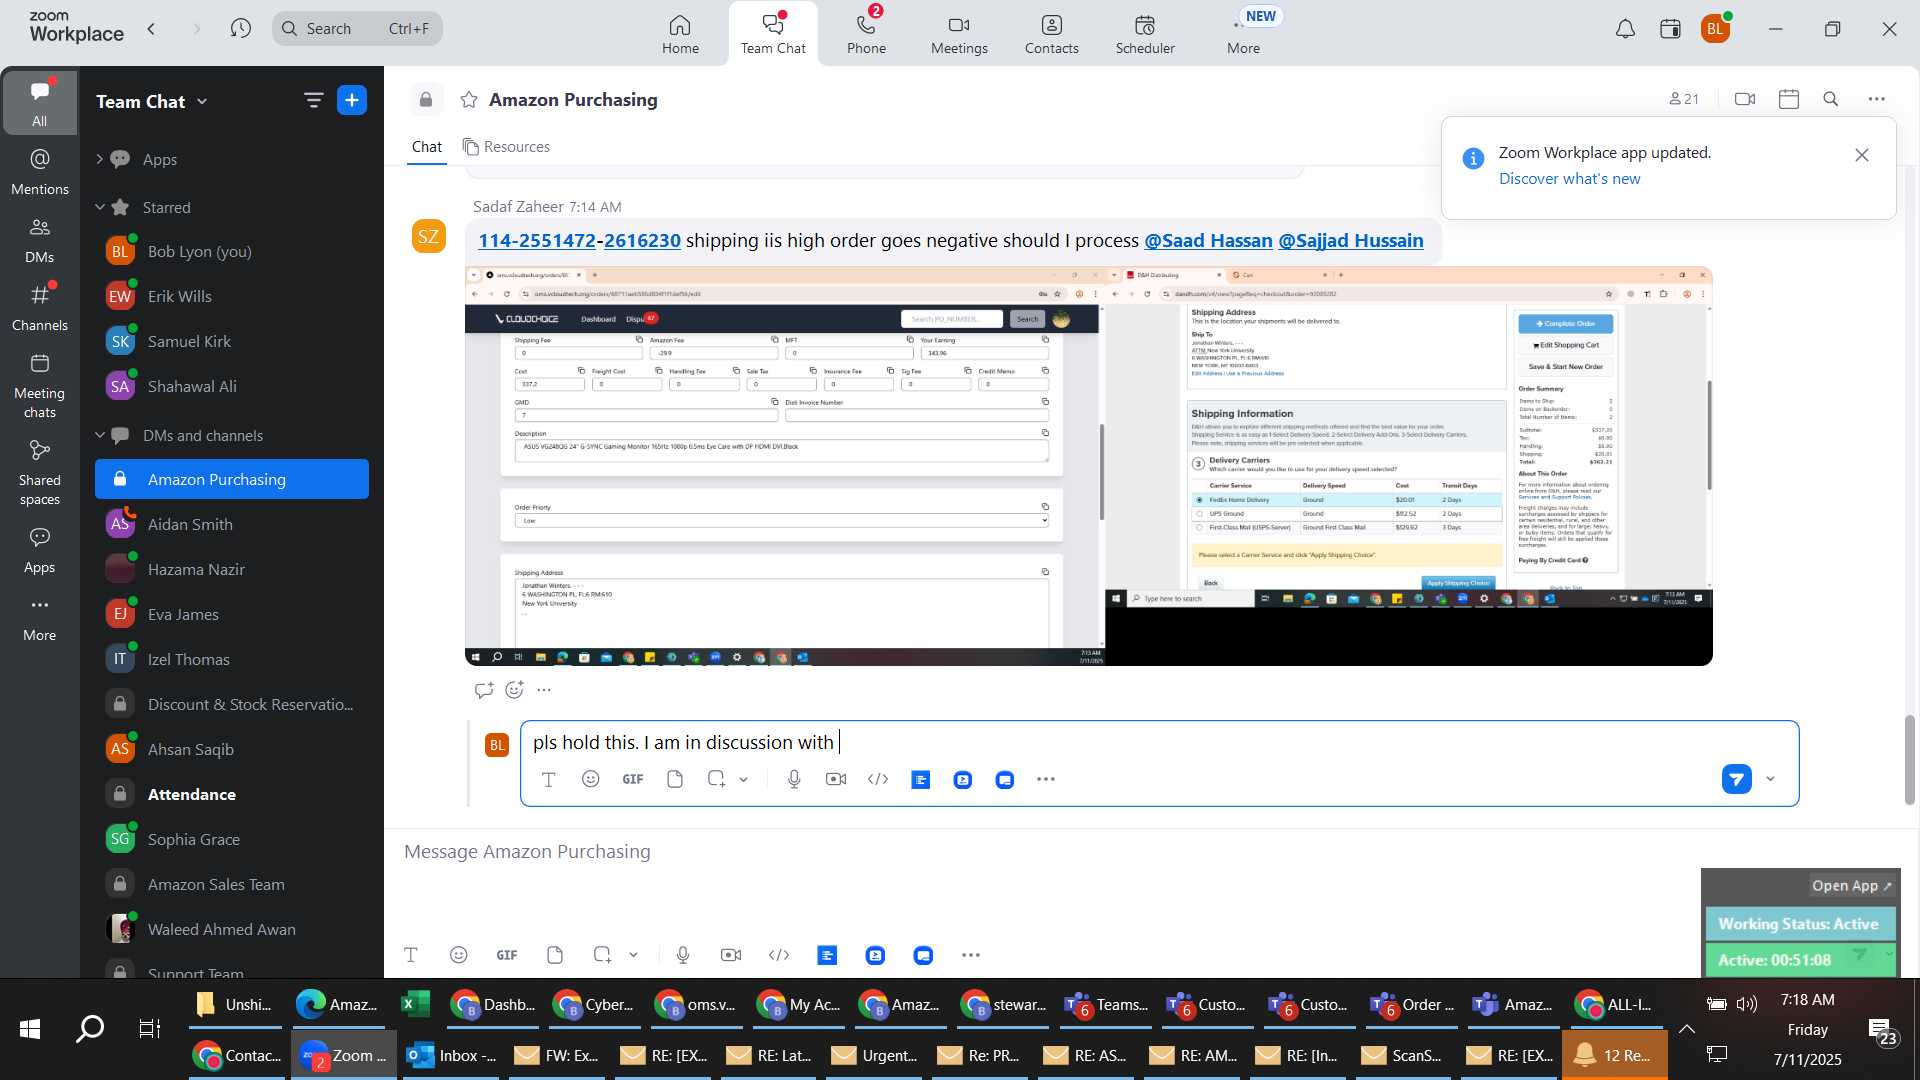Search in this chat using magnifier
Screen dimensions: 1920x1080
(x=1831, y=99)
